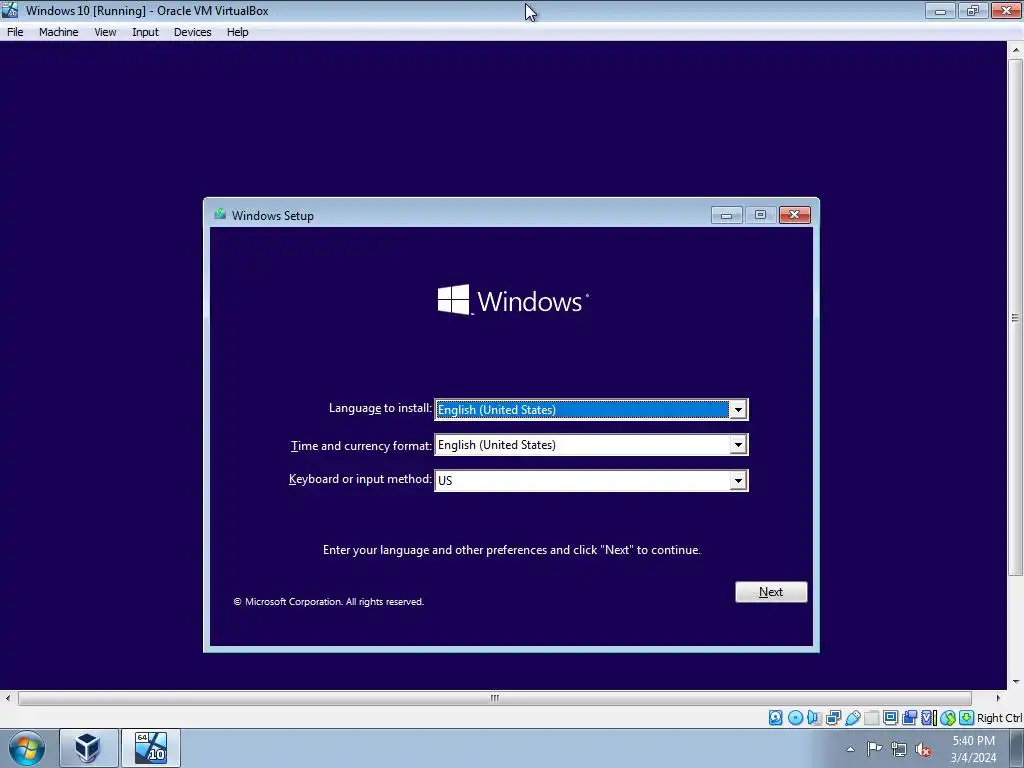Image resolution: width=1024 pixels, height=768 pixels.
Task: Click the vertical scrollbar down arrow
Action: pos(1016,682)
